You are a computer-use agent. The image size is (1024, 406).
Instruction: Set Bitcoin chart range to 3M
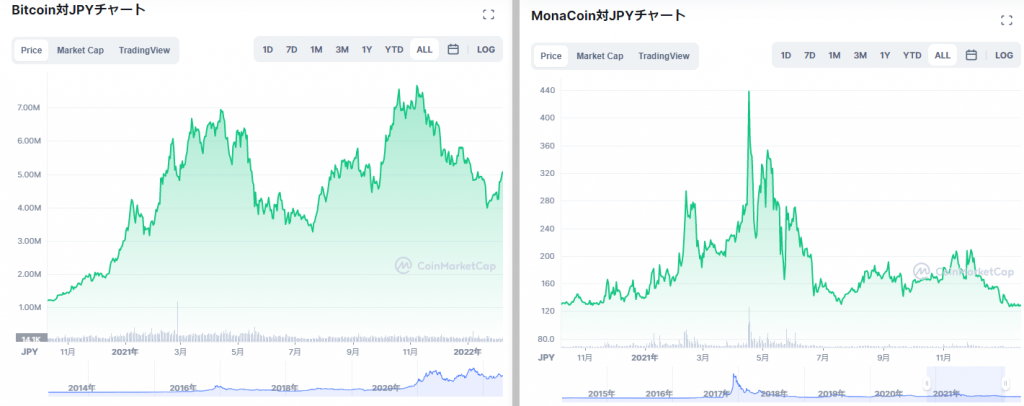342,50
